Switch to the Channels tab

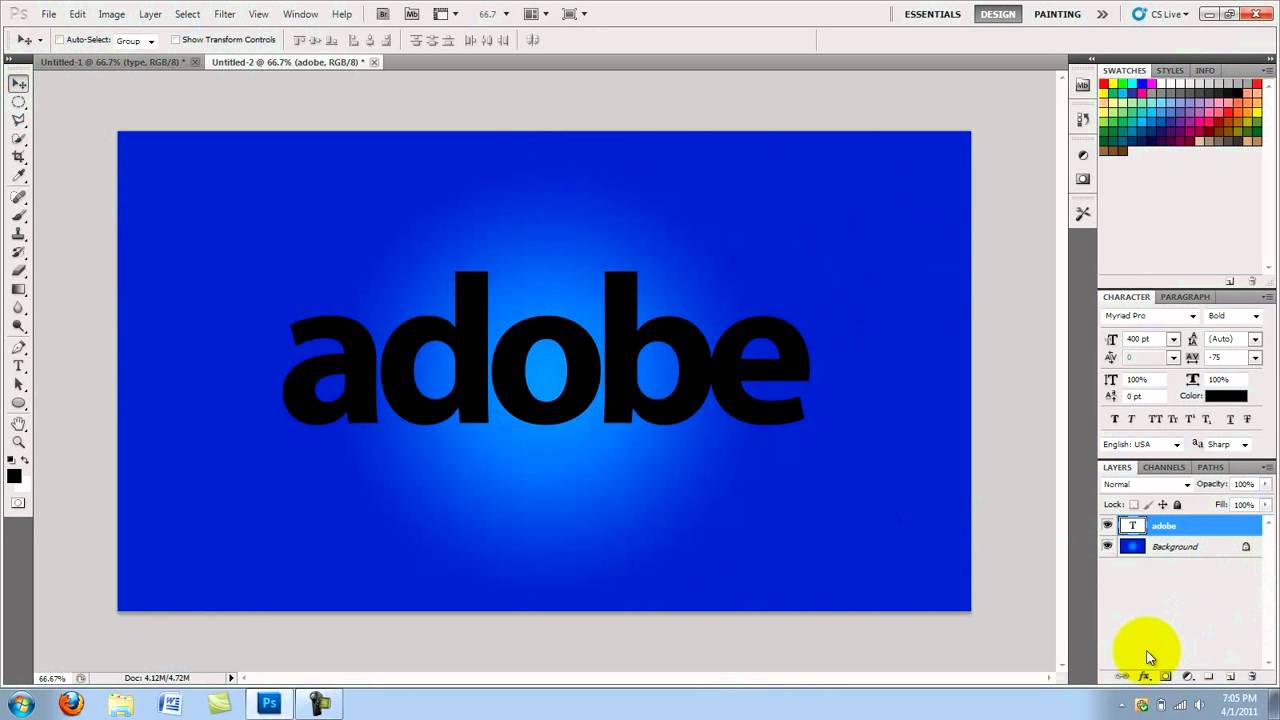tap(1164, 467)
